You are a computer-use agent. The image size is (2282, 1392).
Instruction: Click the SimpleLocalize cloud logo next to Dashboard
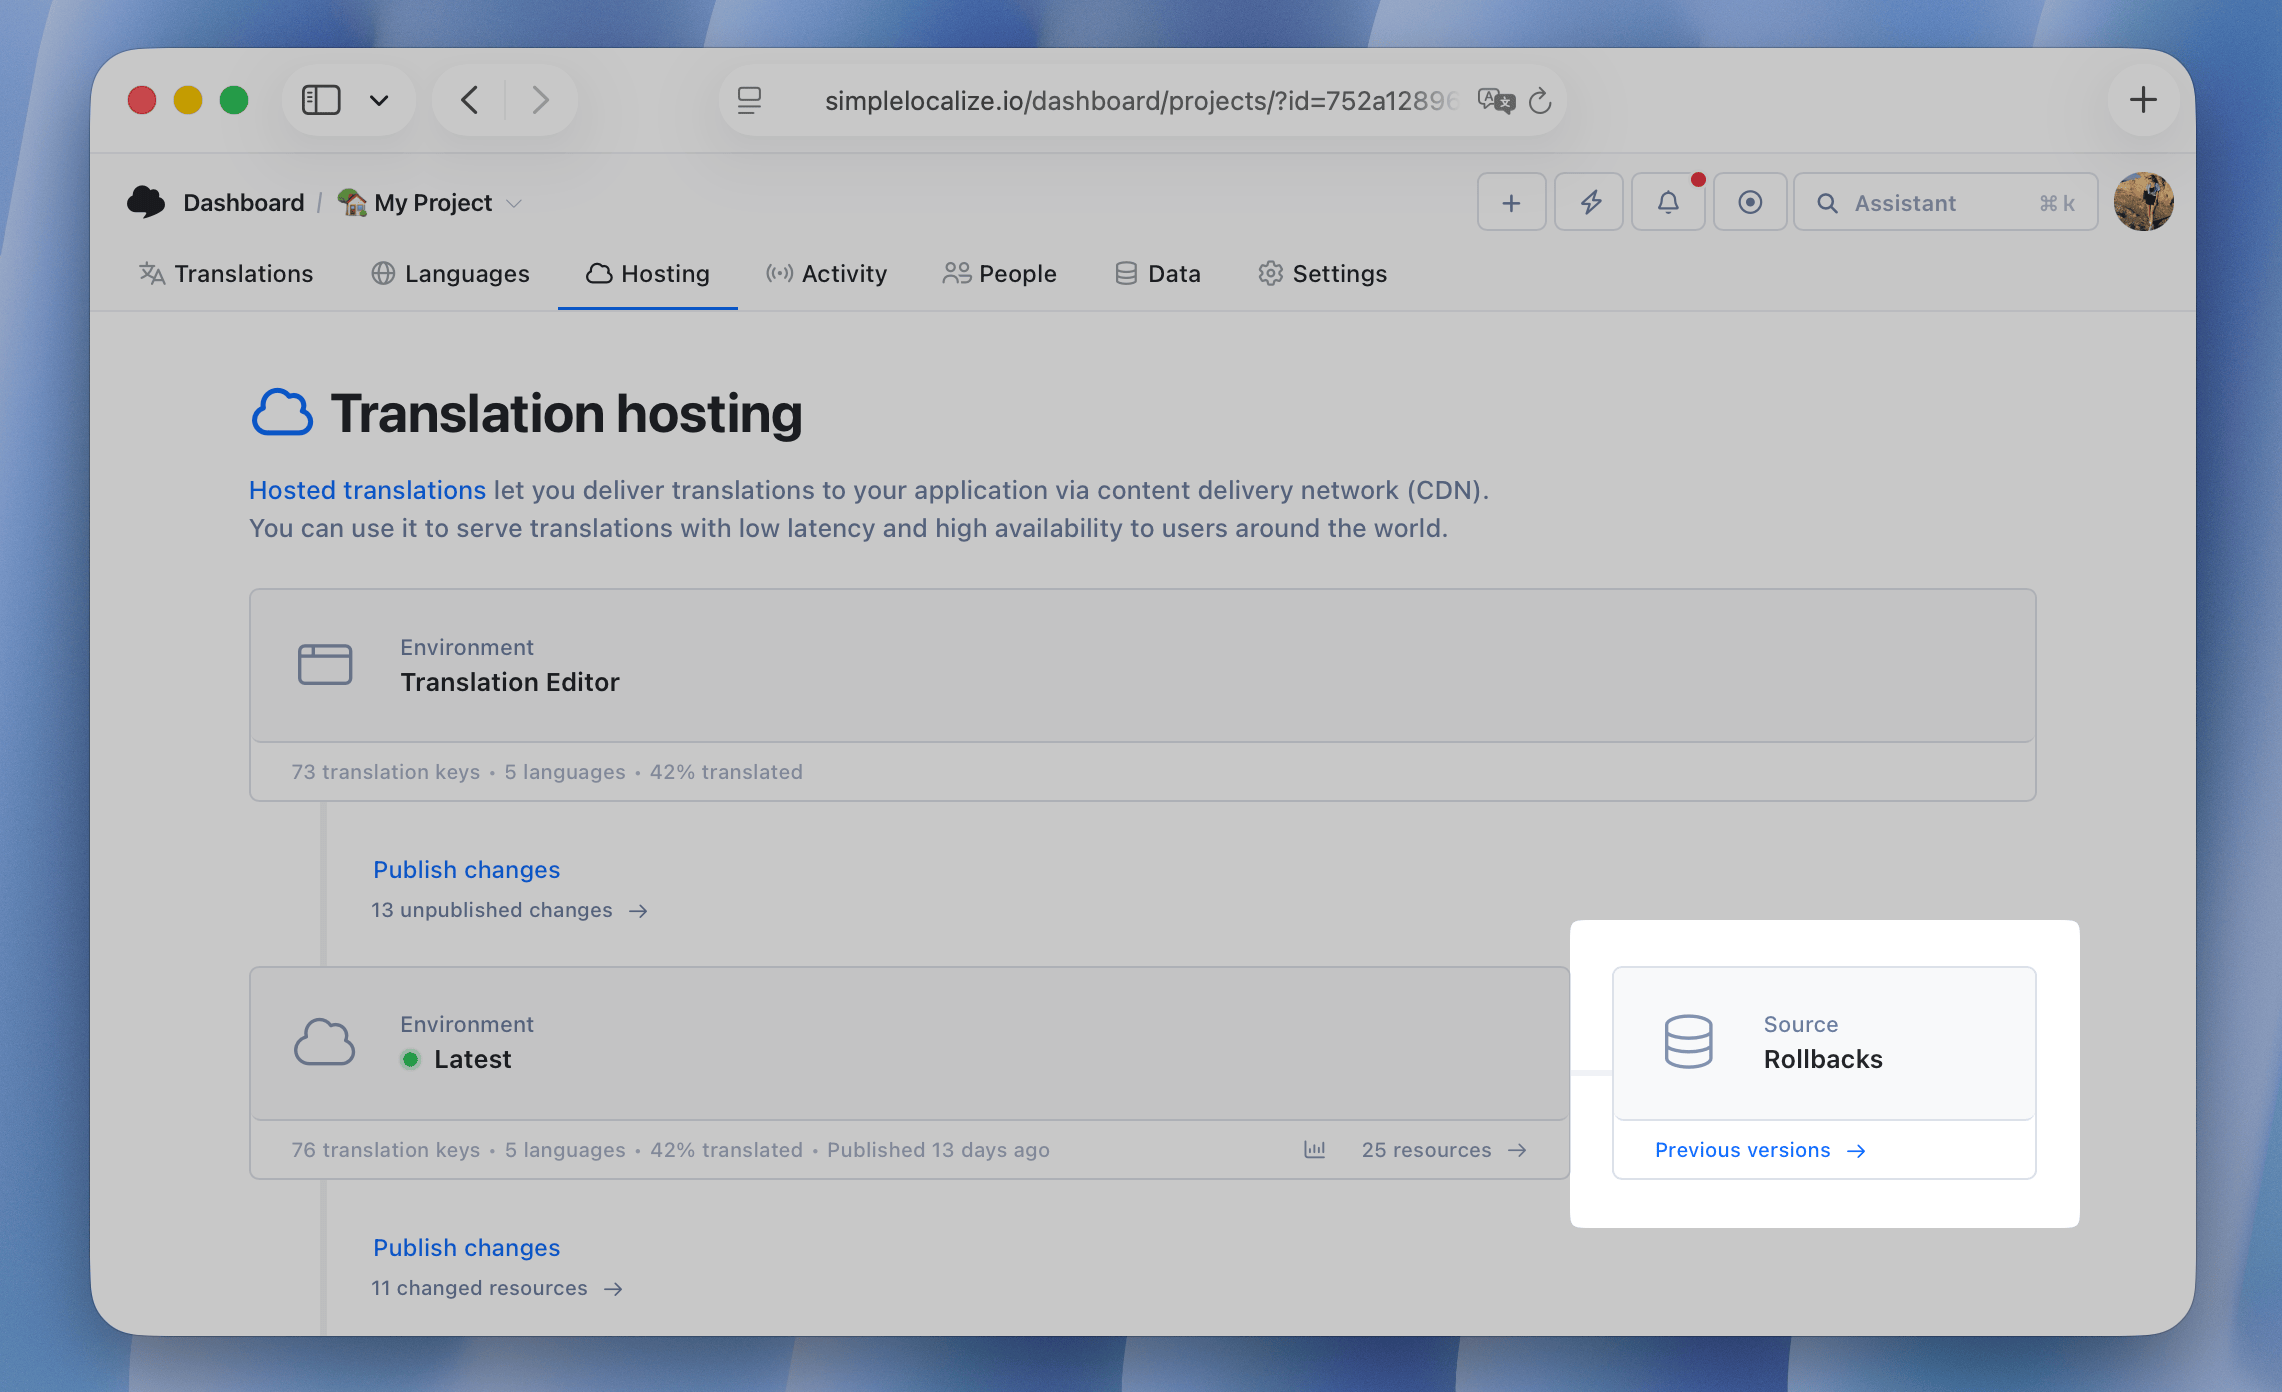146,201
